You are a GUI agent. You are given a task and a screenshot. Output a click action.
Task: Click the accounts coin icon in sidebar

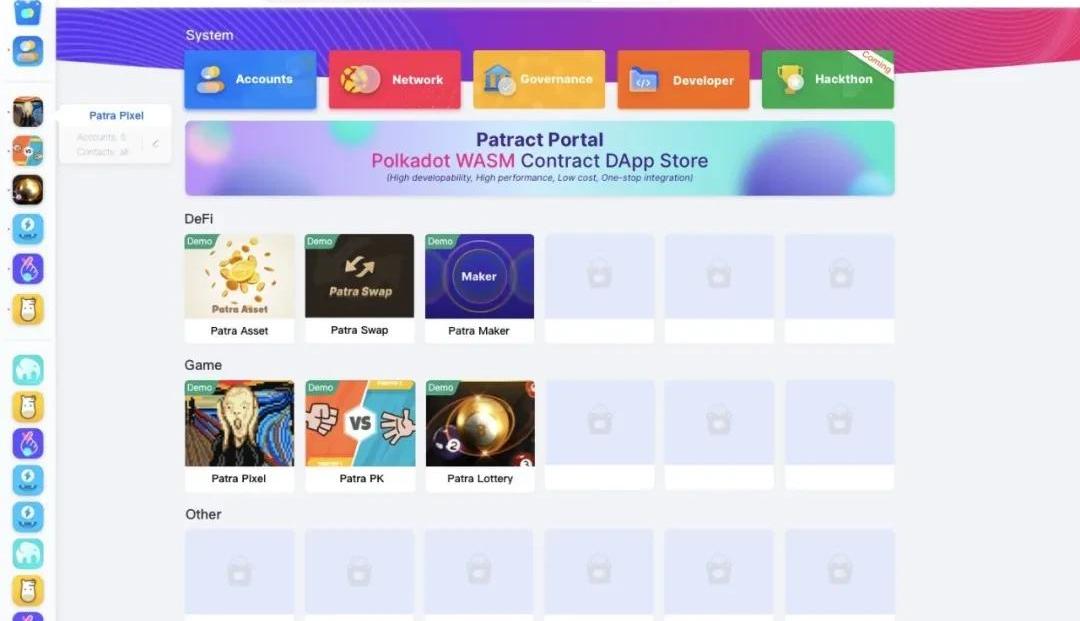click(x=28, y=51)
